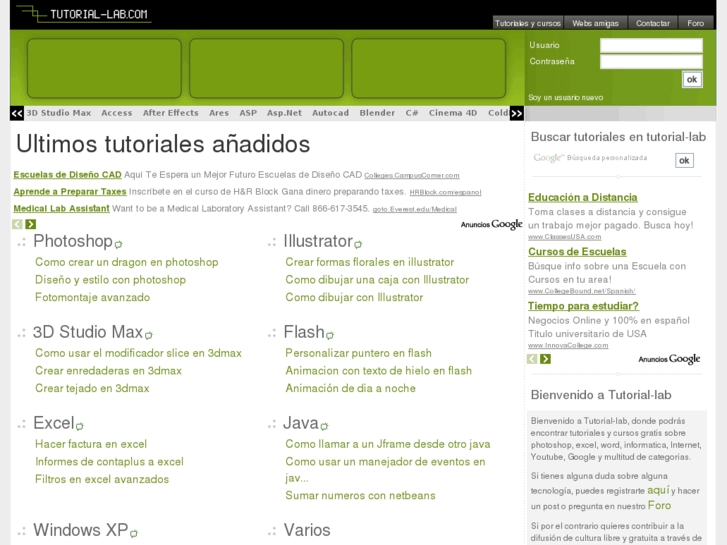Click the small icon next to Excel heading
Screen dimensions: 727x545
point(80,426)
